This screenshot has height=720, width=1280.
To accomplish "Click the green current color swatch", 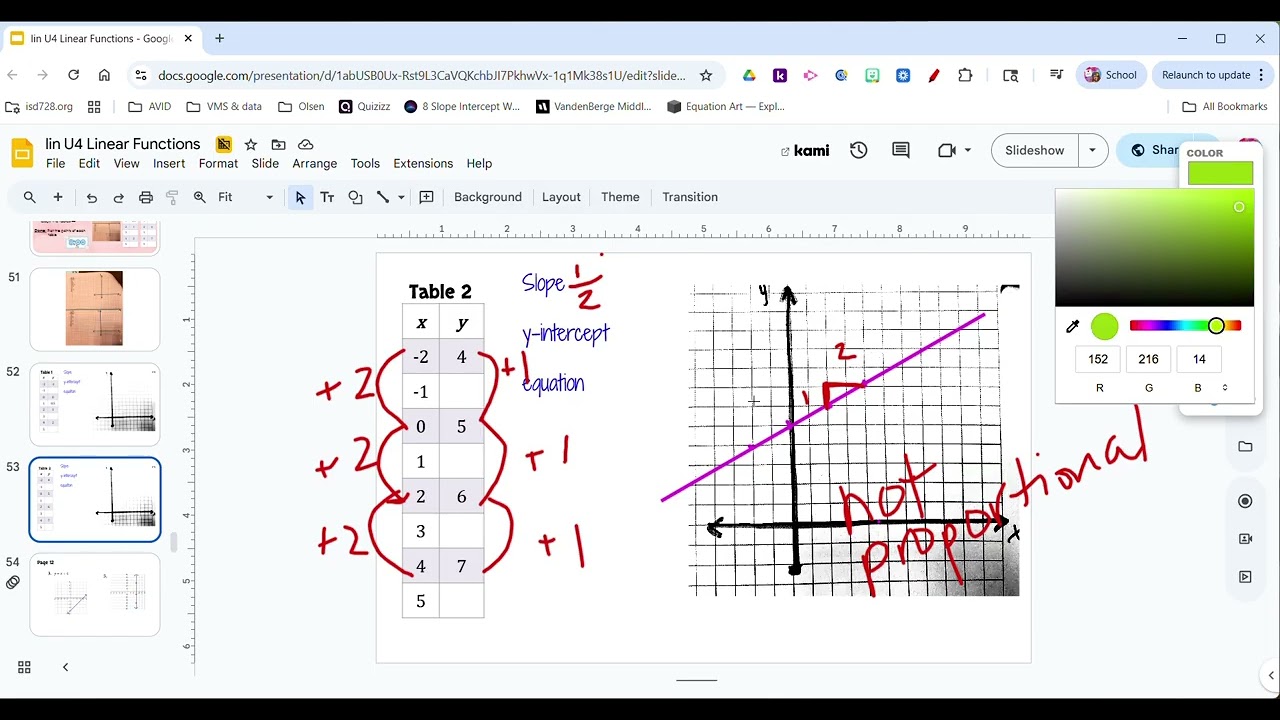I will pyautogui.click(x=1105, y=326).
